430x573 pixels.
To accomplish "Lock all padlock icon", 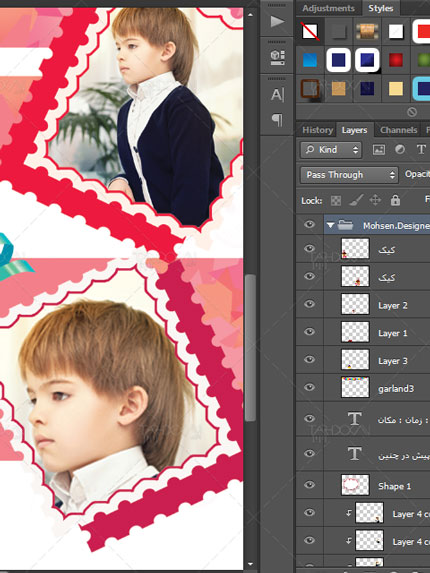I will pyautogui.click(x=395, y=200).
